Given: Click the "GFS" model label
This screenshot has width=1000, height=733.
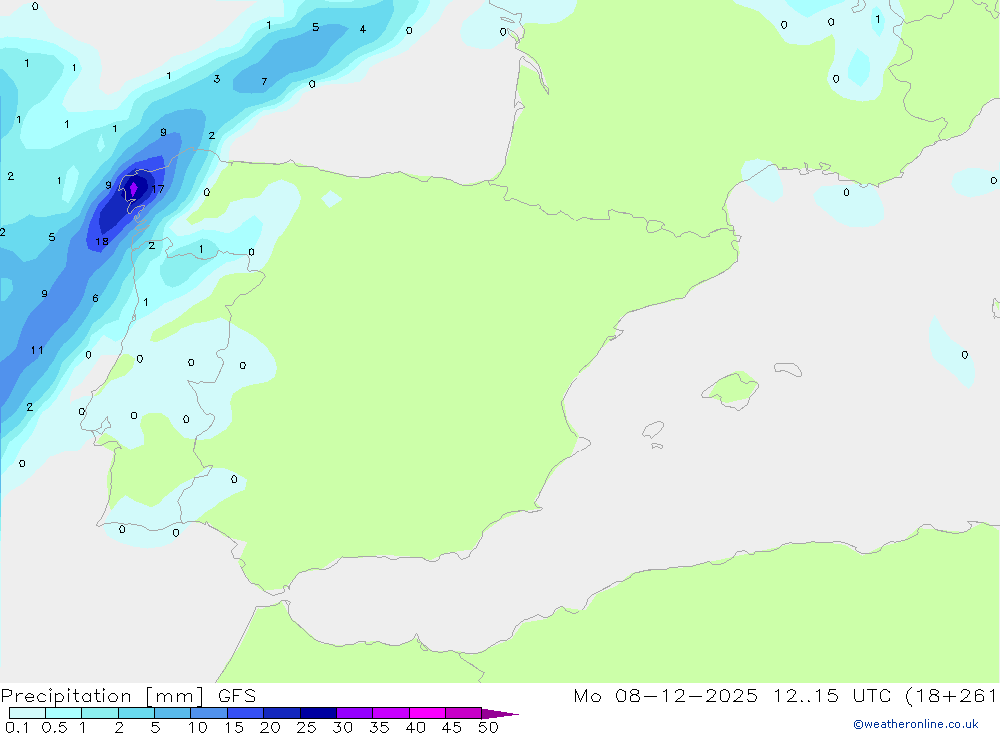Looking at the screenshot, I should (237, 695).
